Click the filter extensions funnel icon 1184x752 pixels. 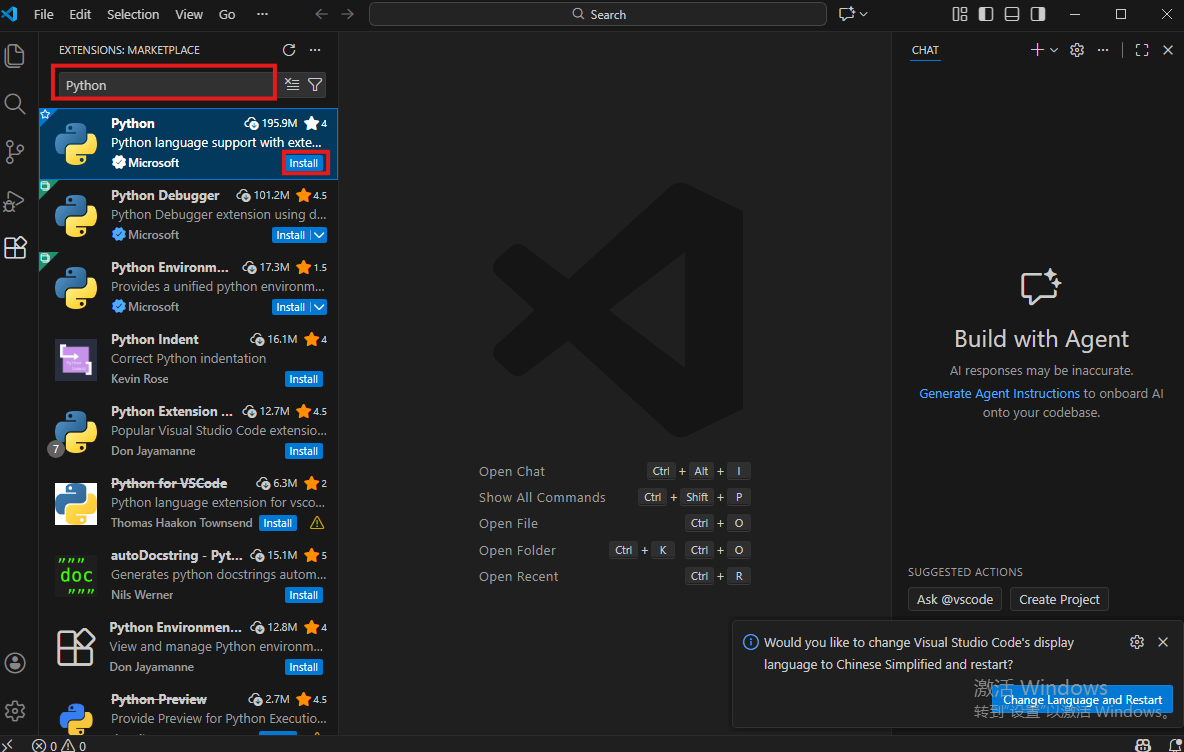click(x=315, y=85)
